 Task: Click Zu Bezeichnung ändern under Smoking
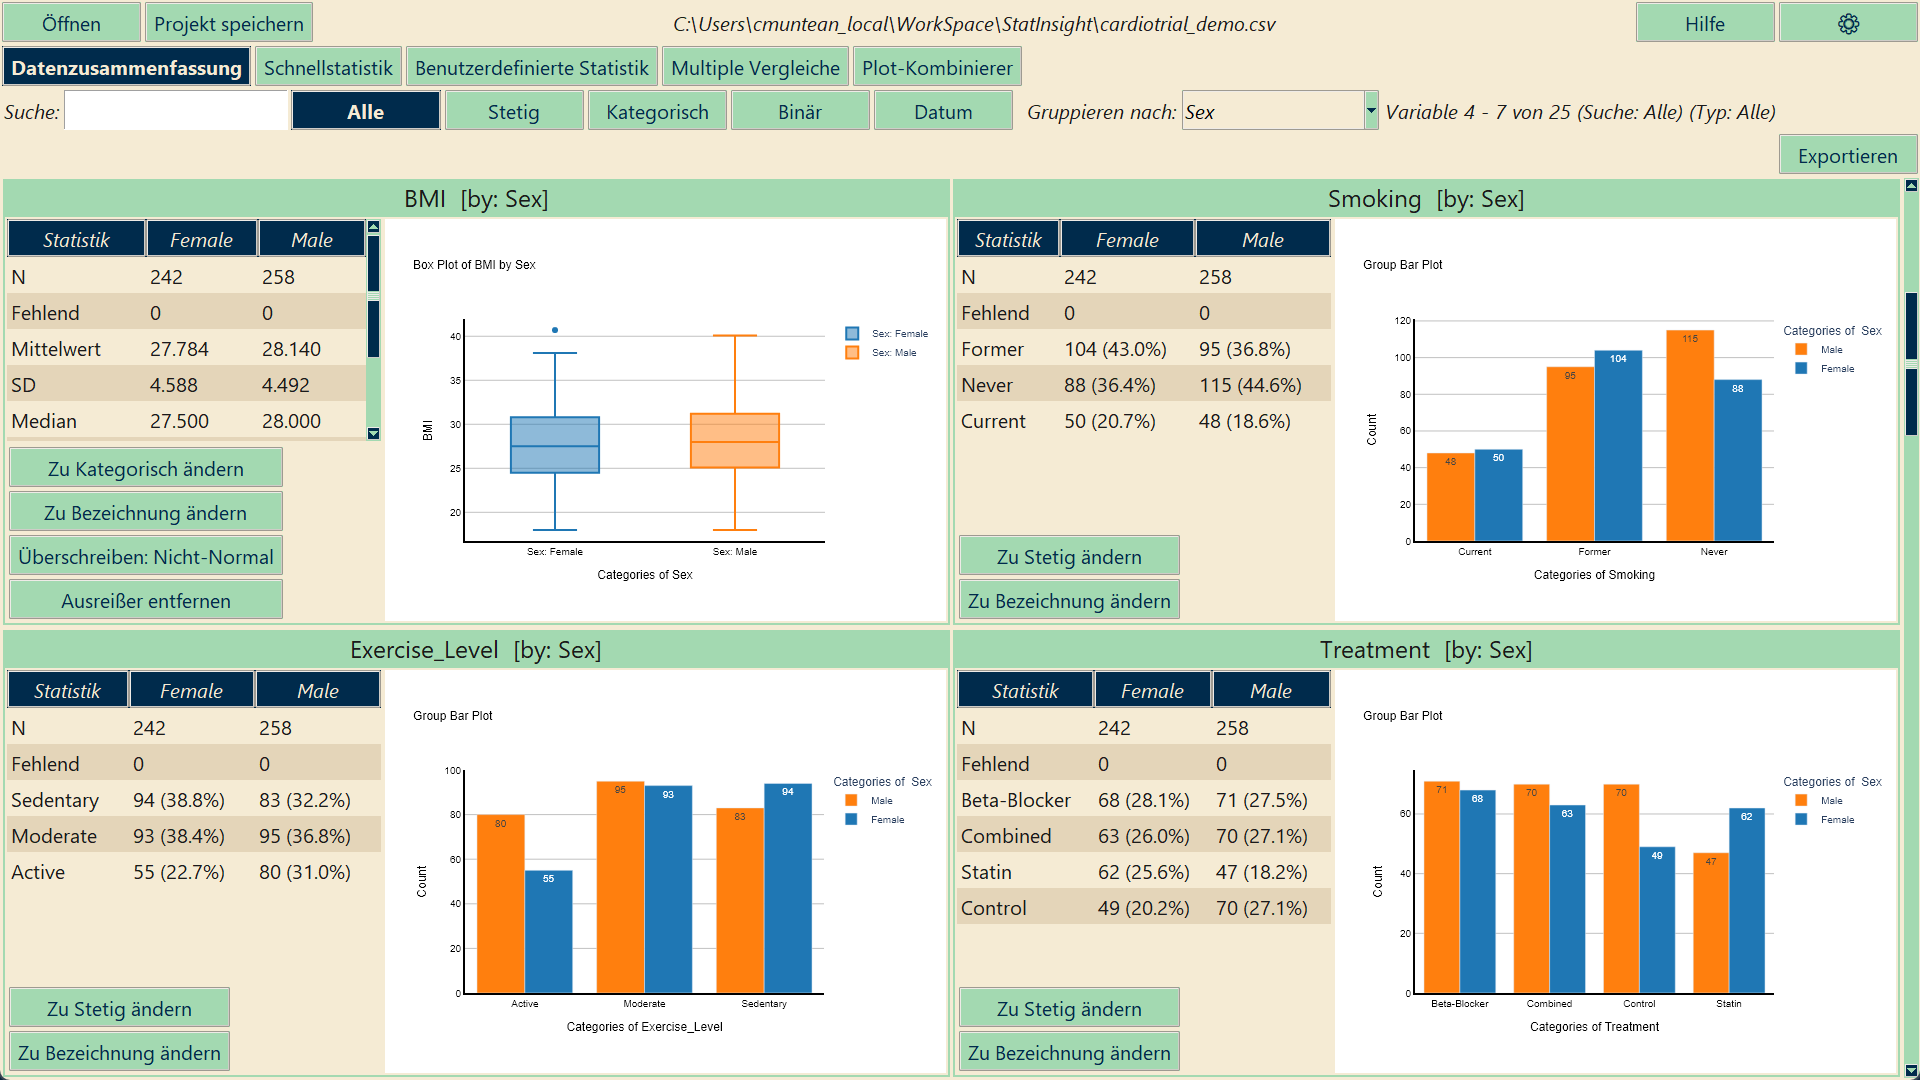(x=1069, y=600)
